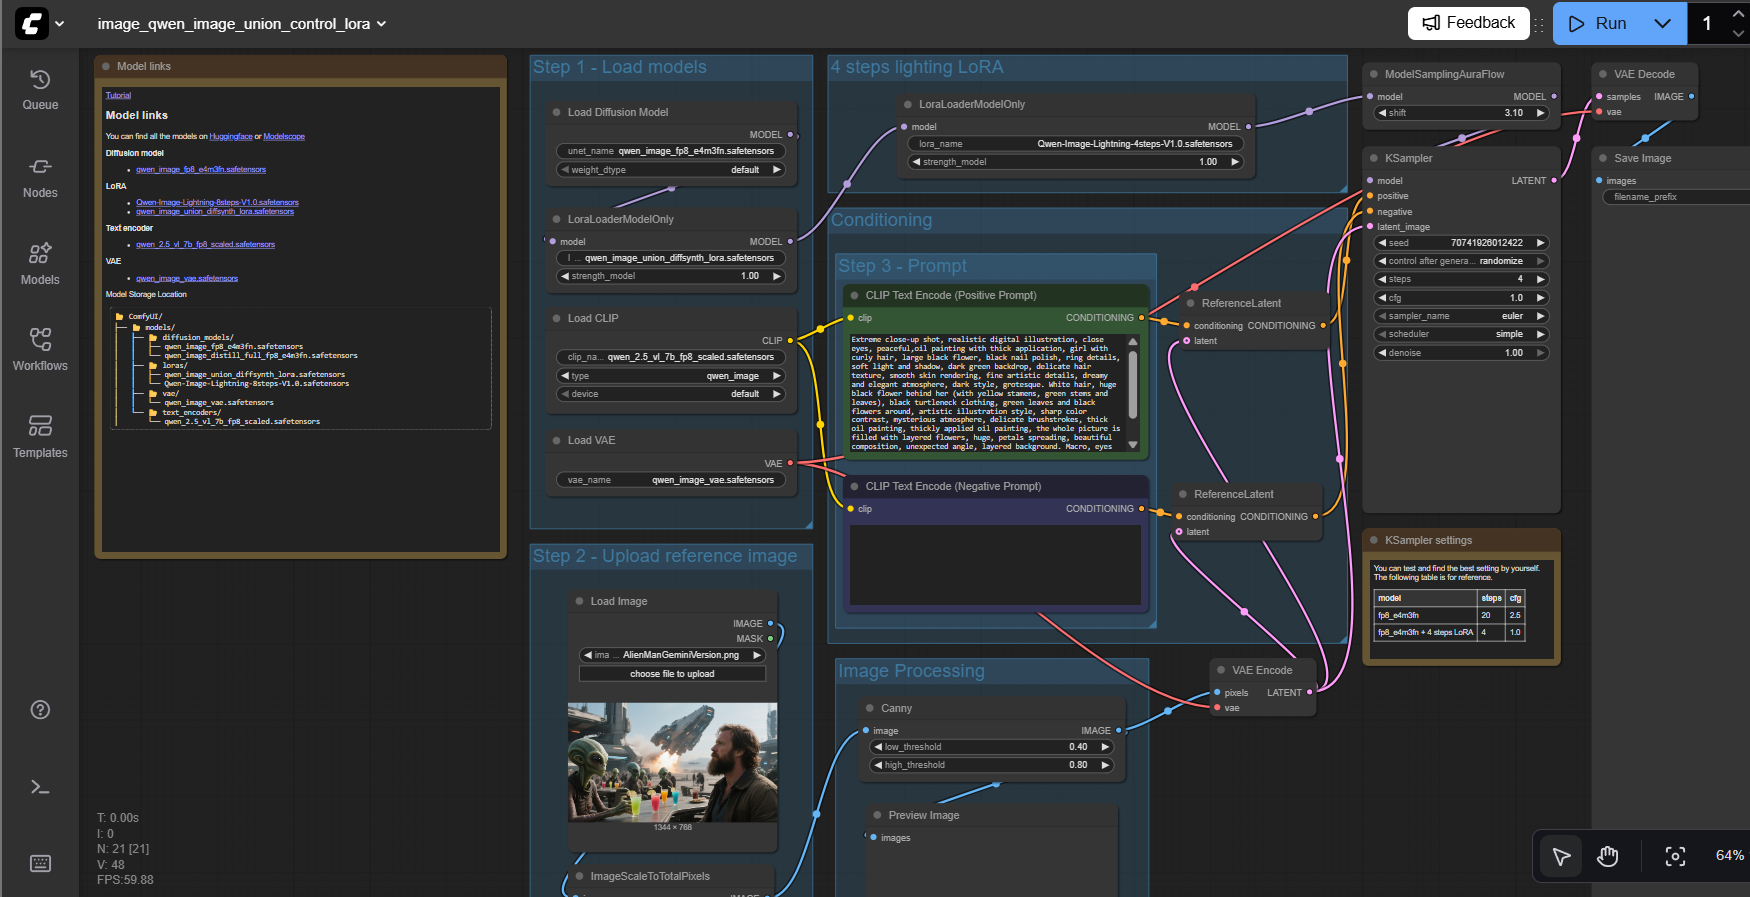Viewport: 1750px width, 897px height.
Task: Collapse the Load Diffusion Model node dot
Action: (556, 112)
